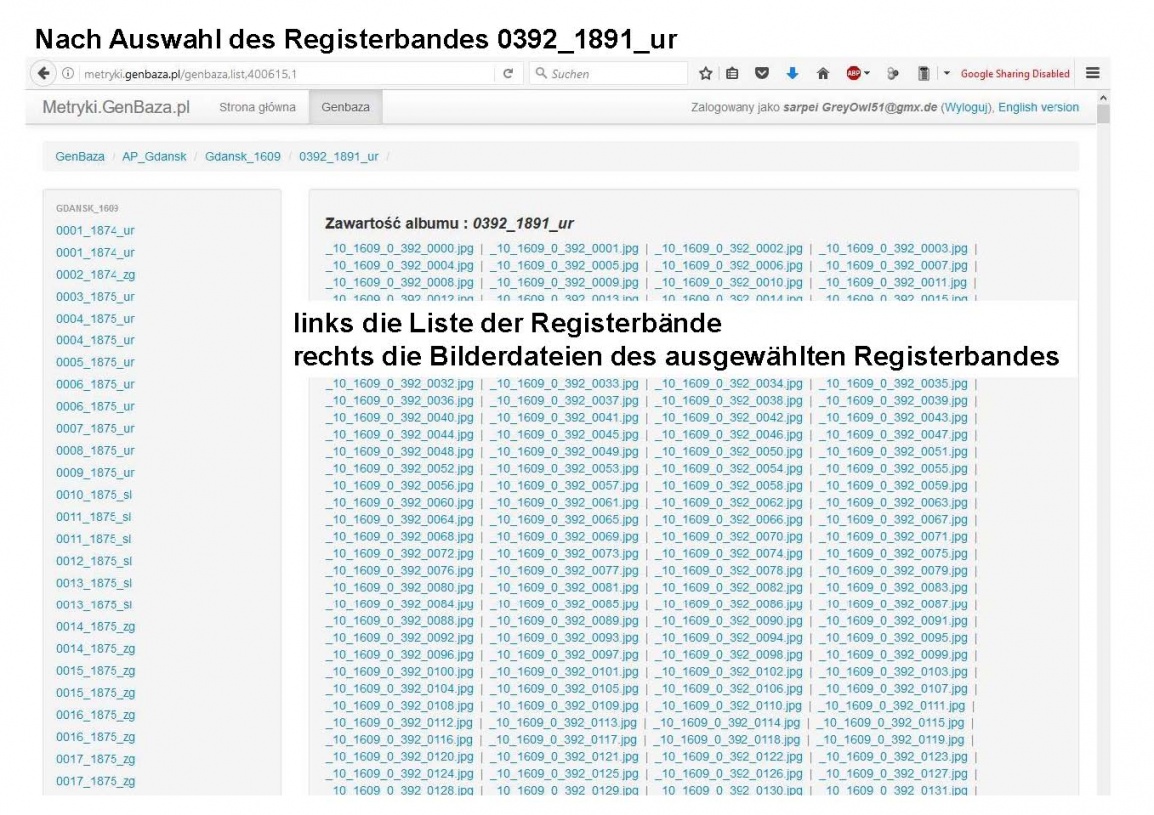Show the site information icon in address bar

(67, 73)
